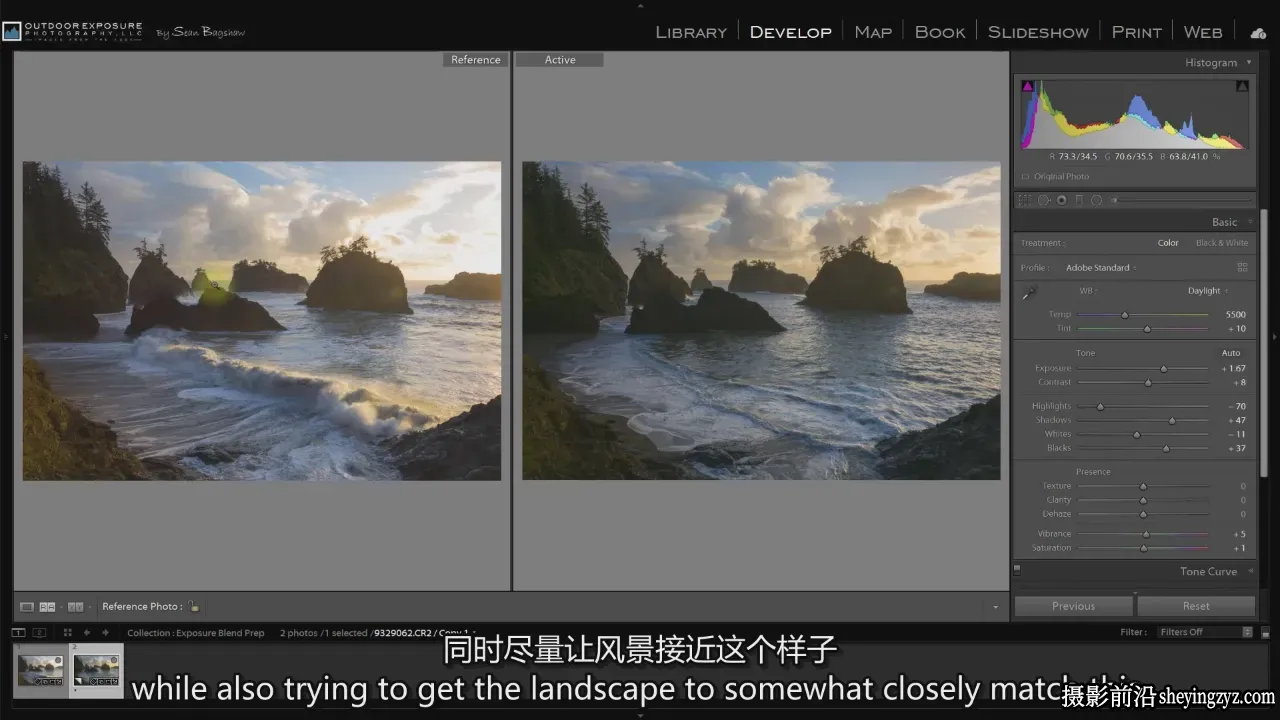Click the Active photo image
The image size is (1280, 720).
tap(761, 321)
